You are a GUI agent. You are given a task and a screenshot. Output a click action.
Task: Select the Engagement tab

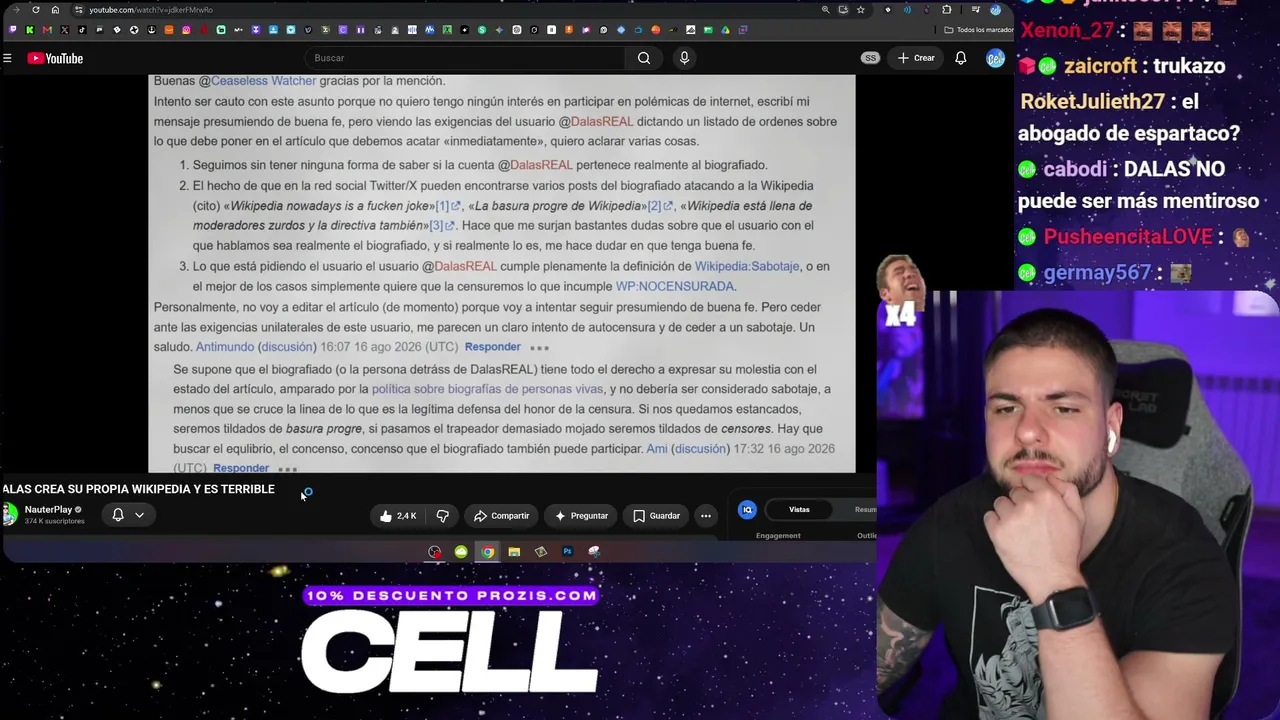(x=778, y=536)
